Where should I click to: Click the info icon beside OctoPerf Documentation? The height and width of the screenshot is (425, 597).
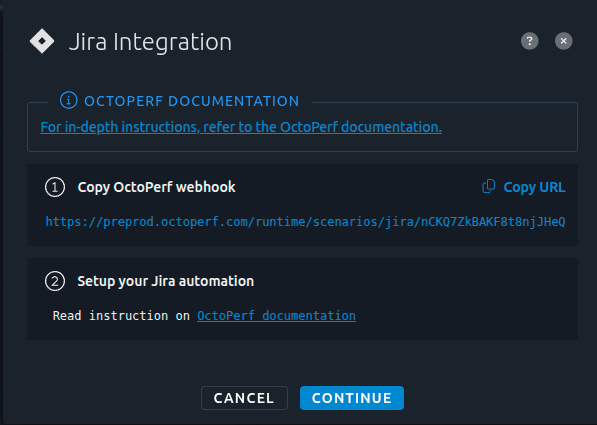pos(69,101)
